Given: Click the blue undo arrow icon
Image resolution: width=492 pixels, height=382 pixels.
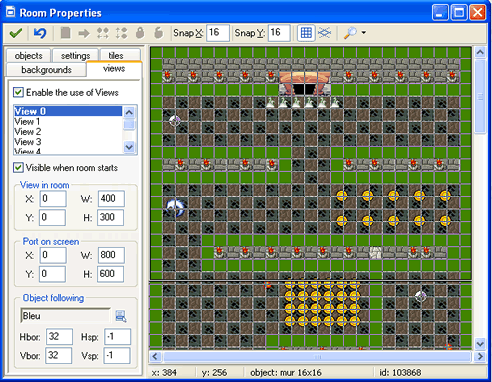Looking at the screenshot, I should 40,33.
